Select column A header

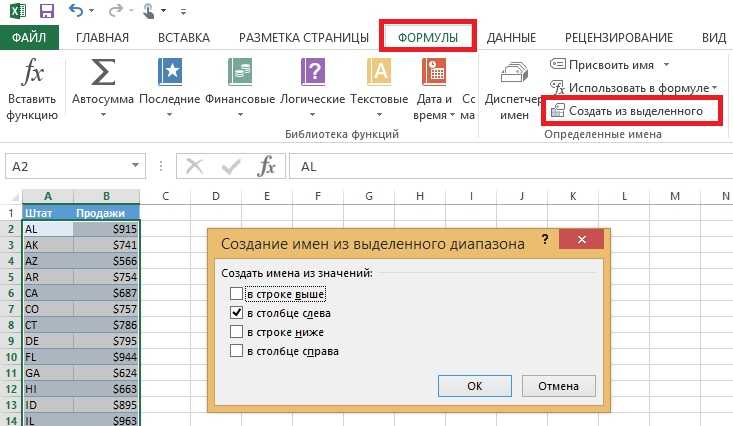click(x=48, y=196)
